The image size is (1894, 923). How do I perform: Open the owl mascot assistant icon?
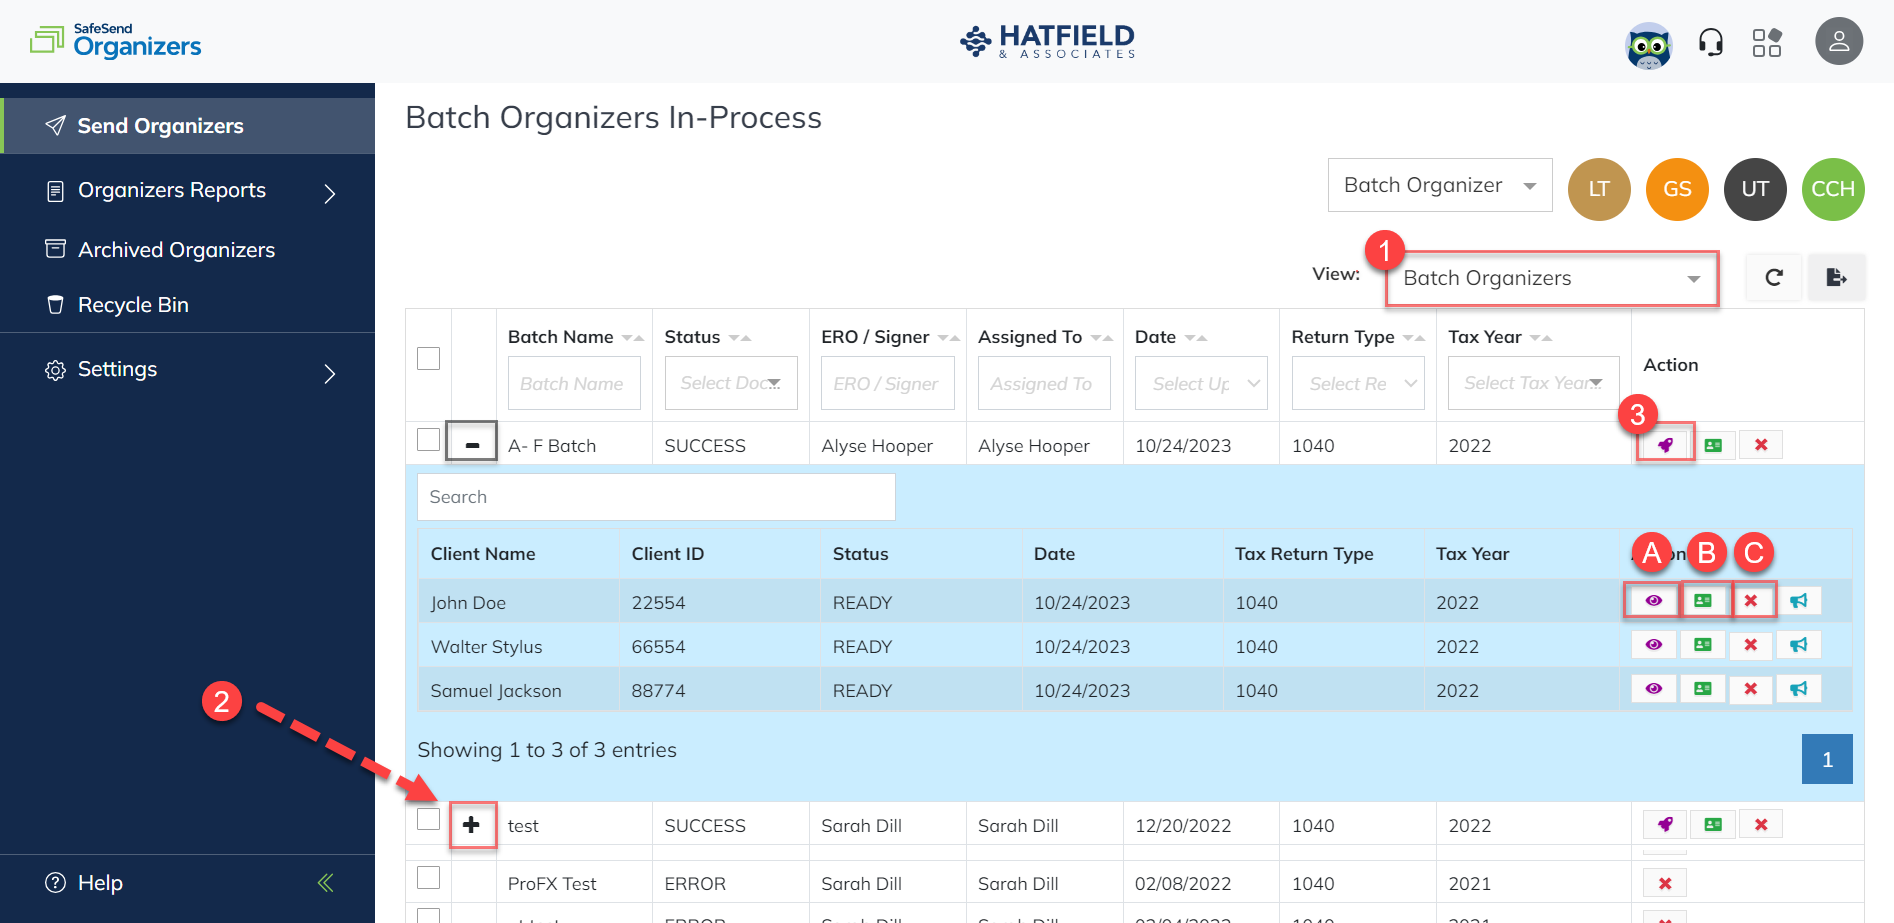(x=1649, y=45)
